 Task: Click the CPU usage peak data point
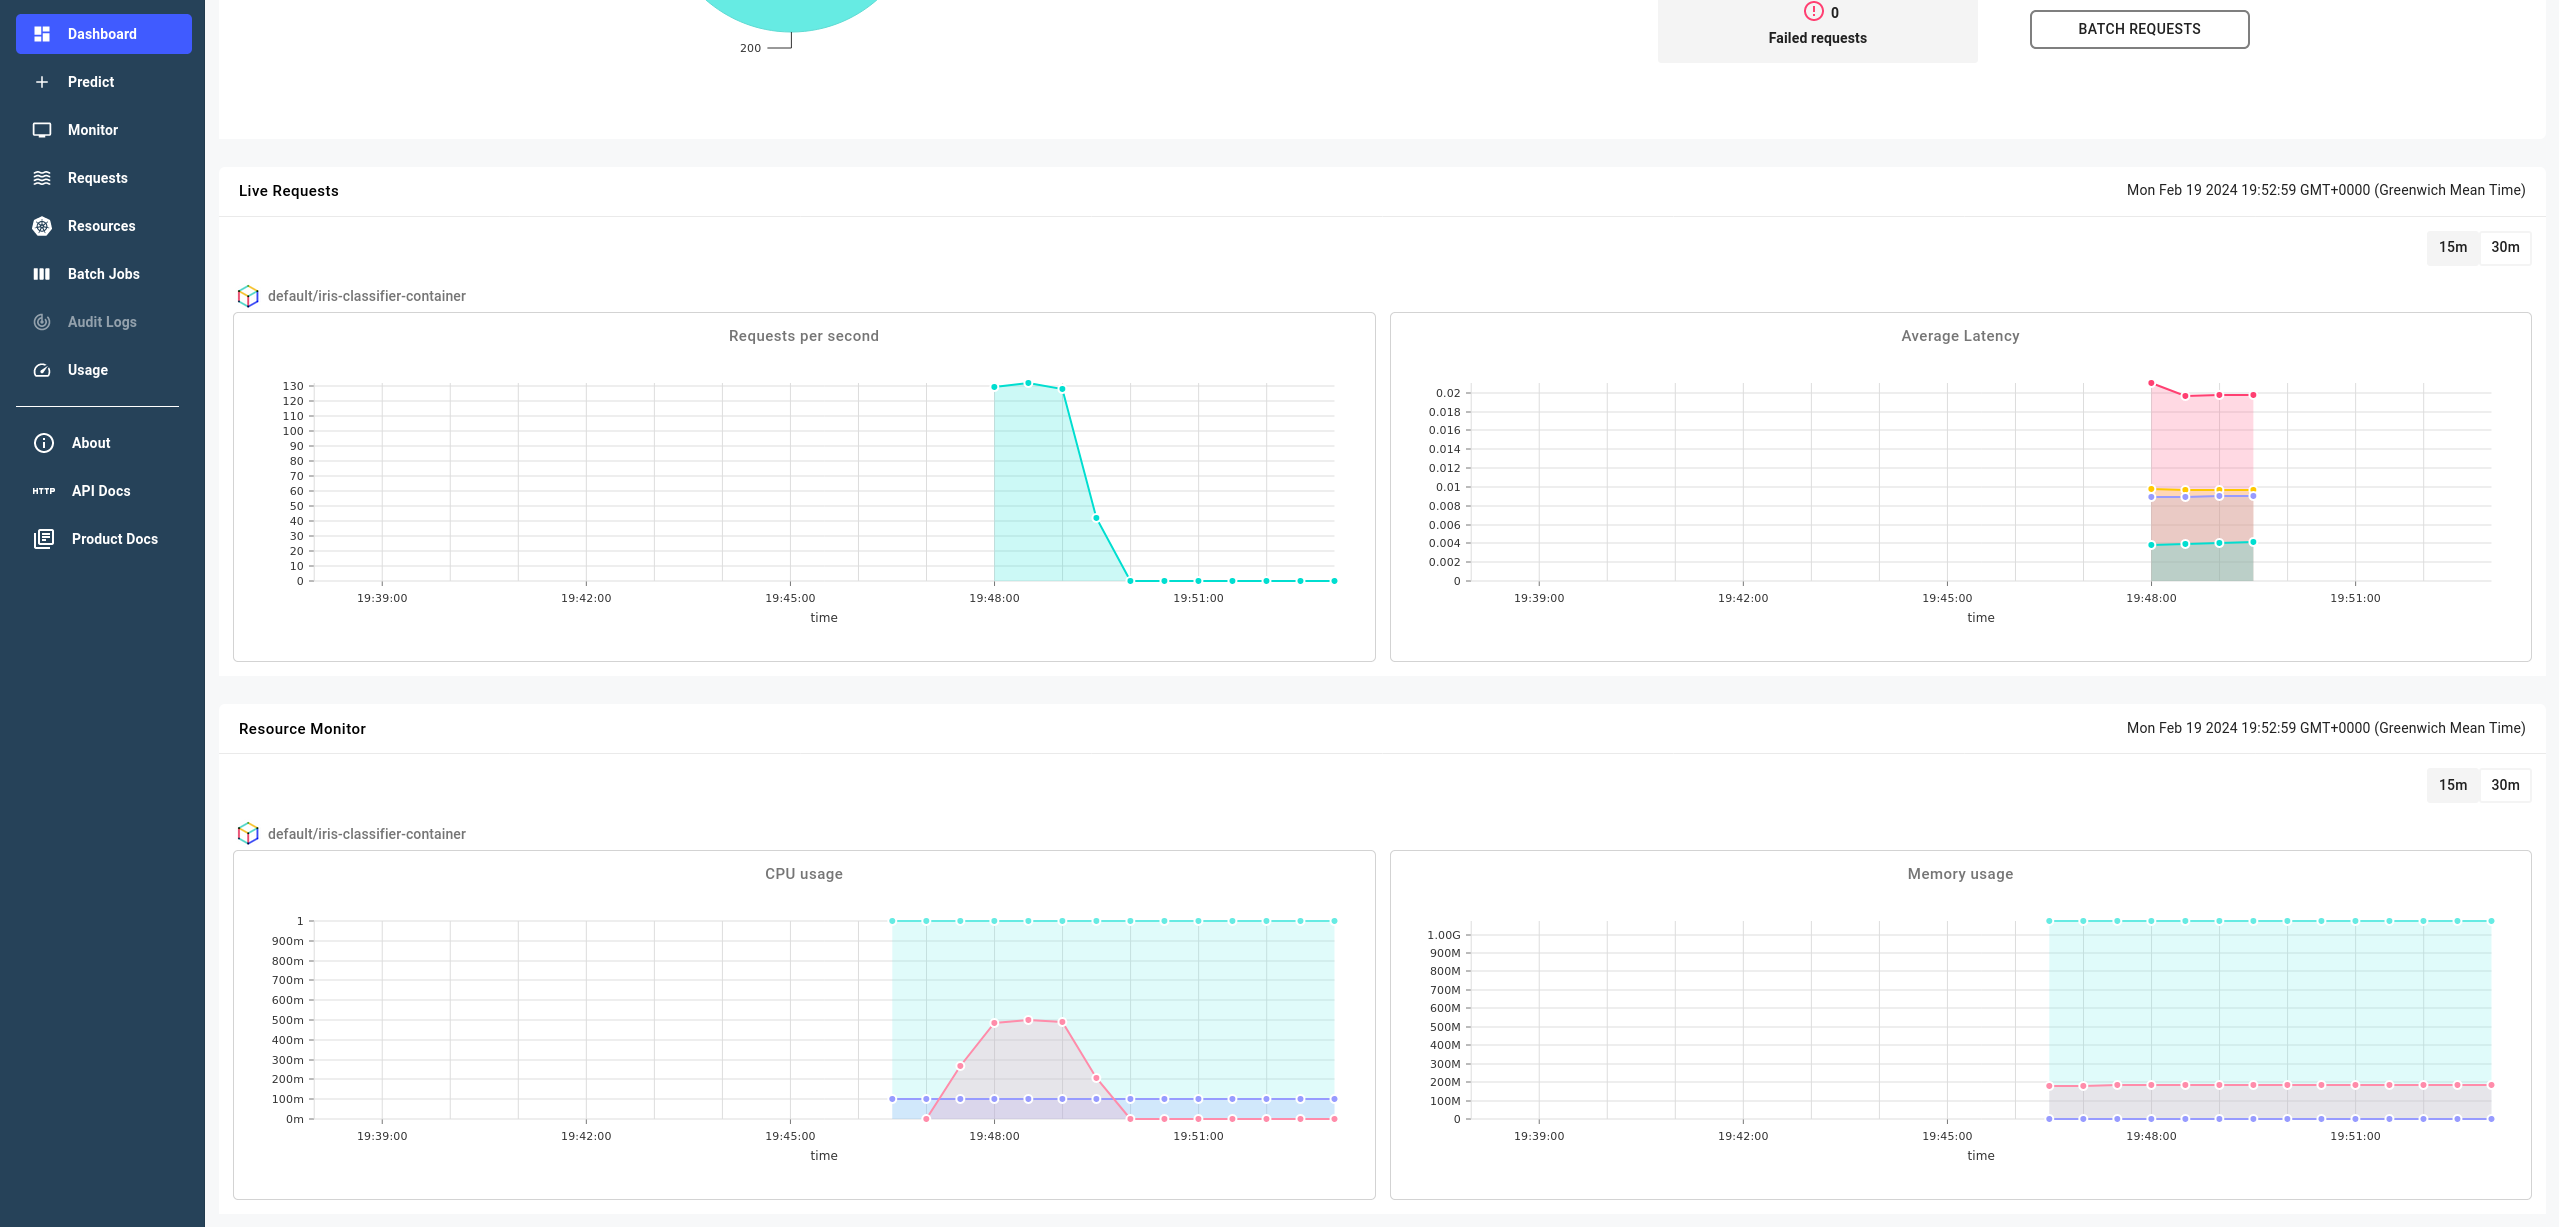[1028, 1020]
